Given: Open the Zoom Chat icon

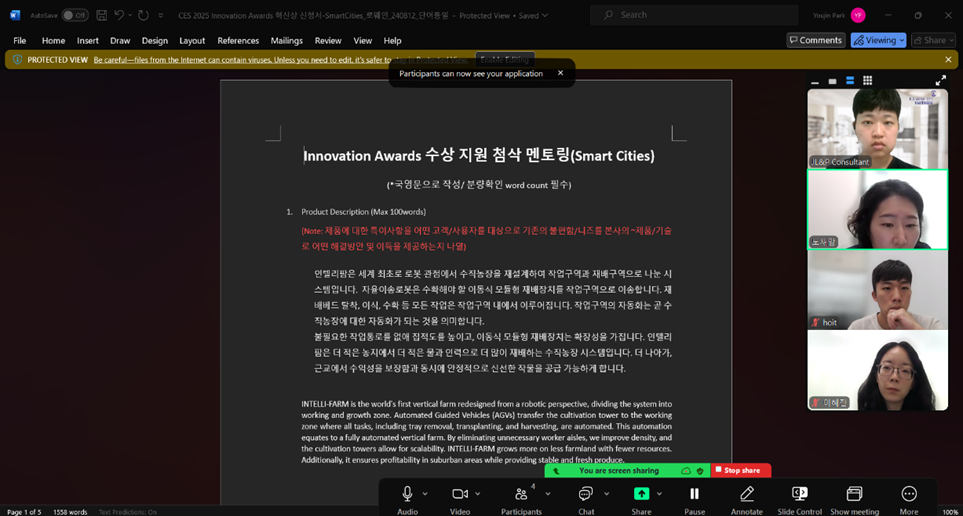Looking at the screenshot, I should (x=586, y=494).
